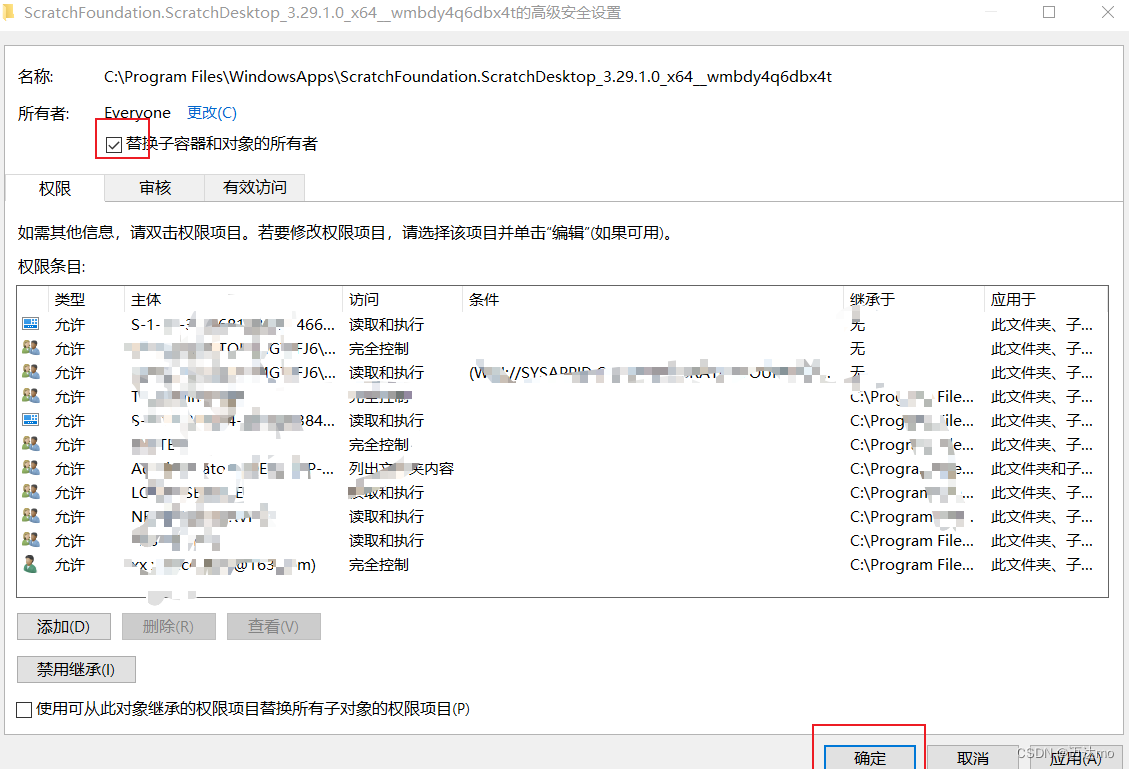The width and height of the screenshot is (1129, 769).
Task: Click the 添加(D) button
Action: tap(63, 626)
